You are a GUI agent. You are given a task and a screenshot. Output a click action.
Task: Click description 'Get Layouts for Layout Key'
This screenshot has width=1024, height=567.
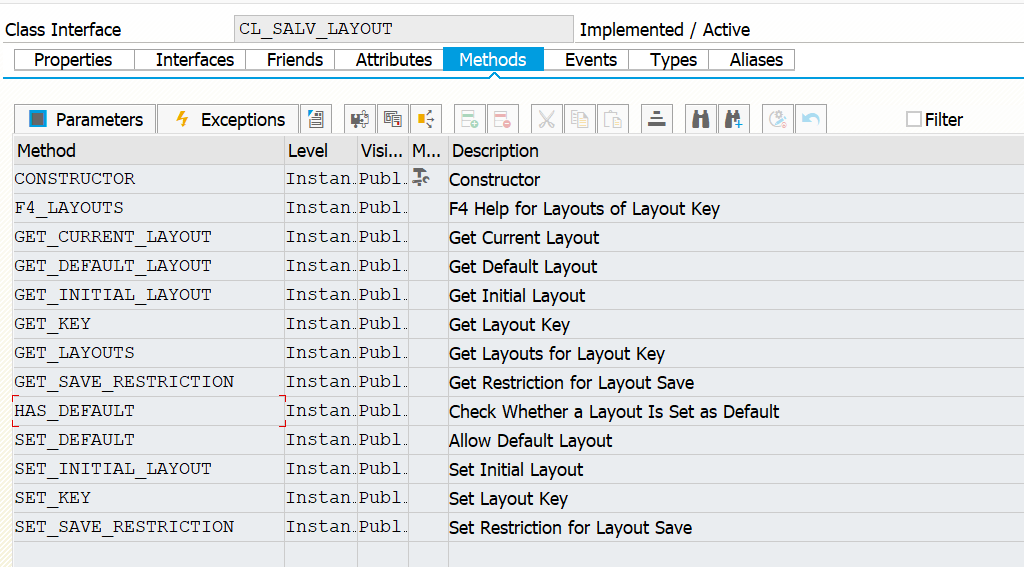point(556,354)
